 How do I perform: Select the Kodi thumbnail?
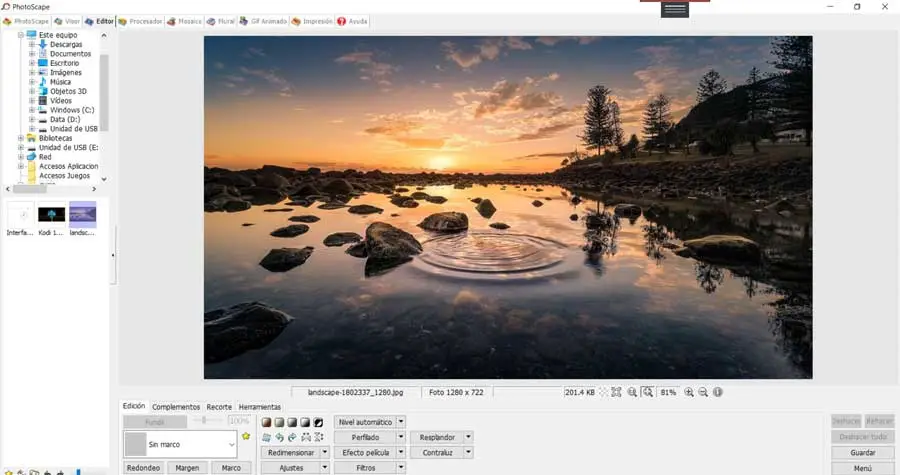(51, 218)
